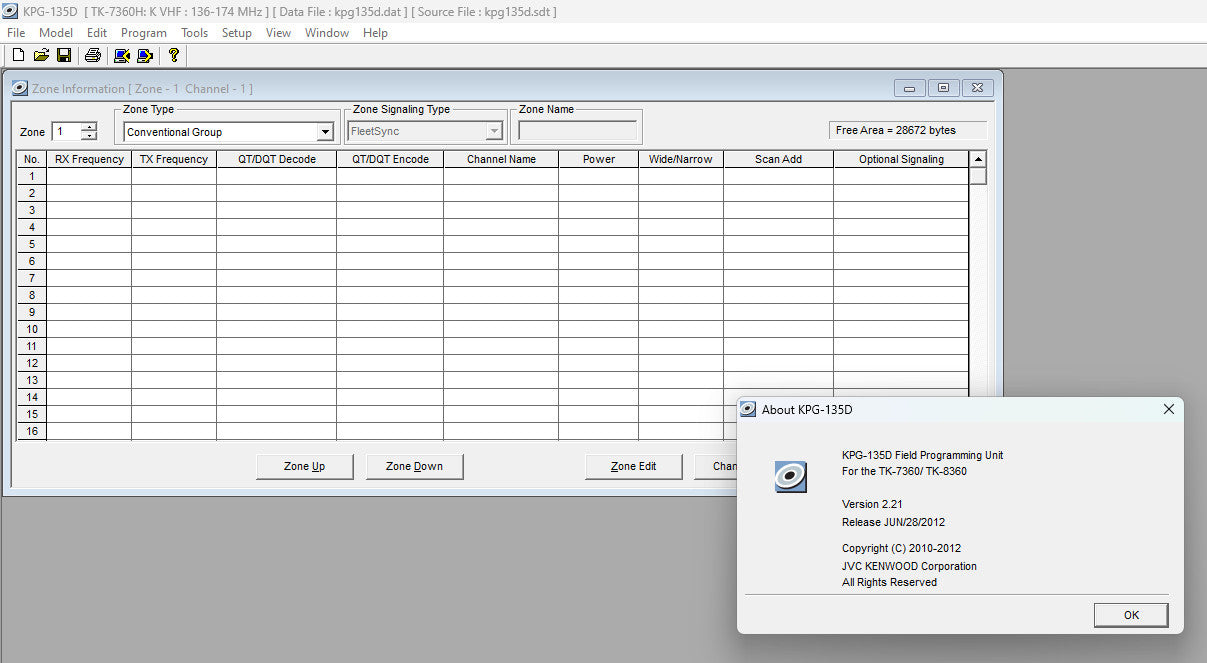
Task: Click the Wide/Narrow column header
Action: click(681, 159)
